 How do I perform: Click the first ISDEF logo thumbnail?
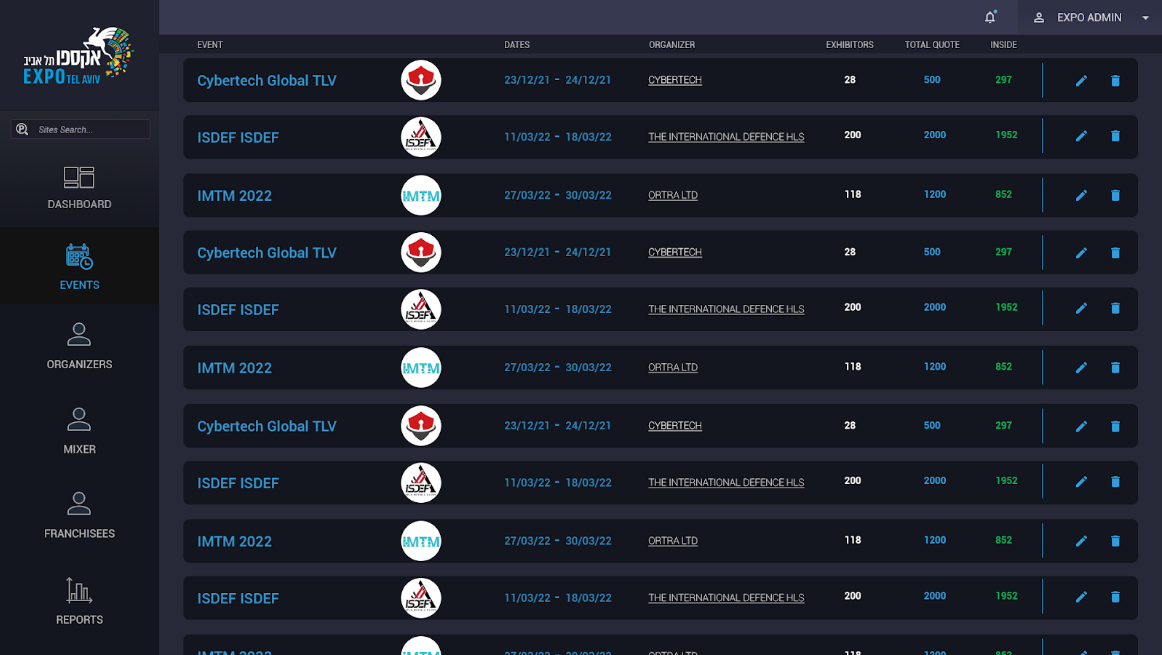(421, 137)
